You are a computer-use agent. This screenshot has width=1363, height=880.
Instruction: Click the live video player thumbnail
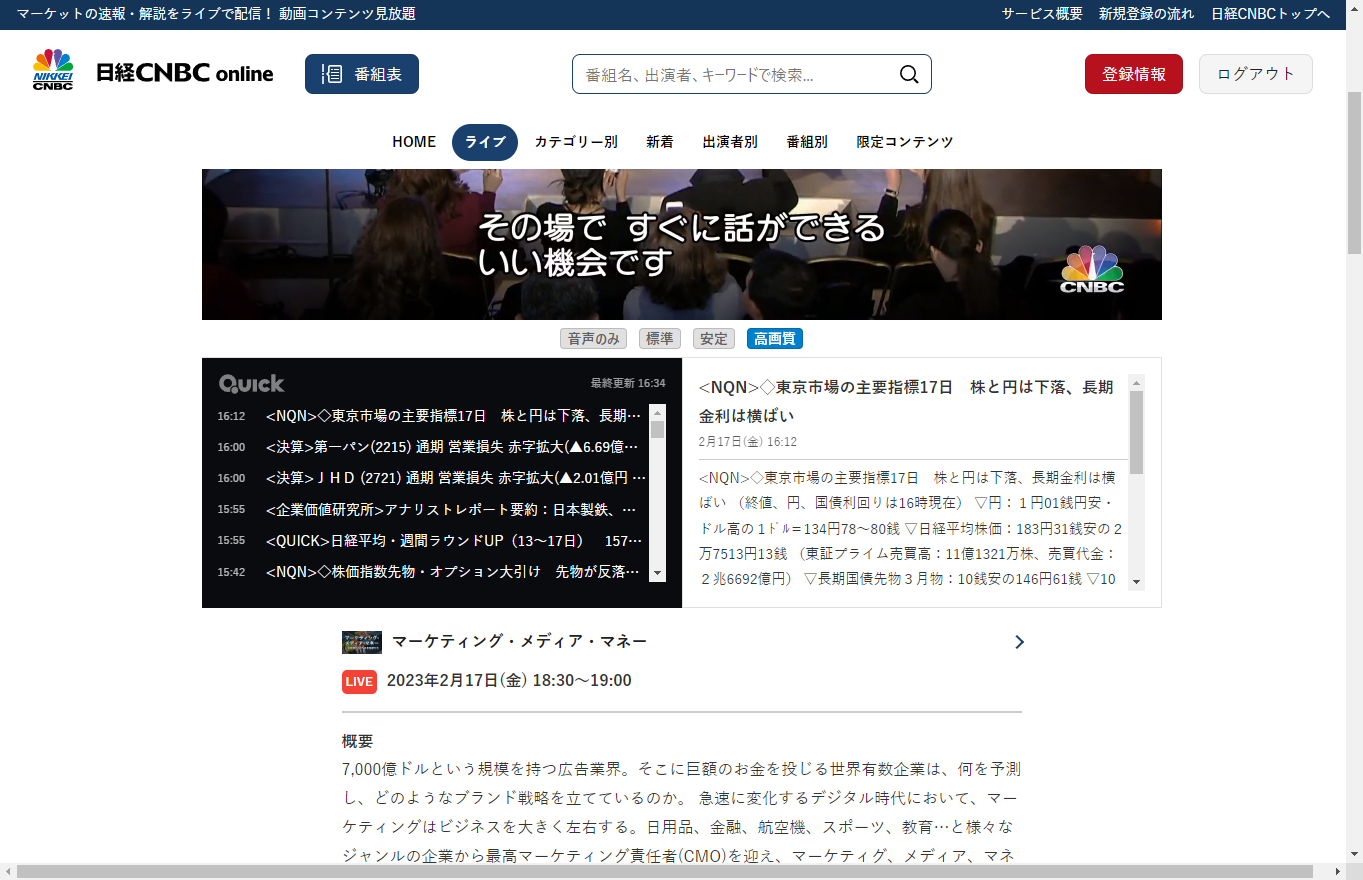pos(682,244)
